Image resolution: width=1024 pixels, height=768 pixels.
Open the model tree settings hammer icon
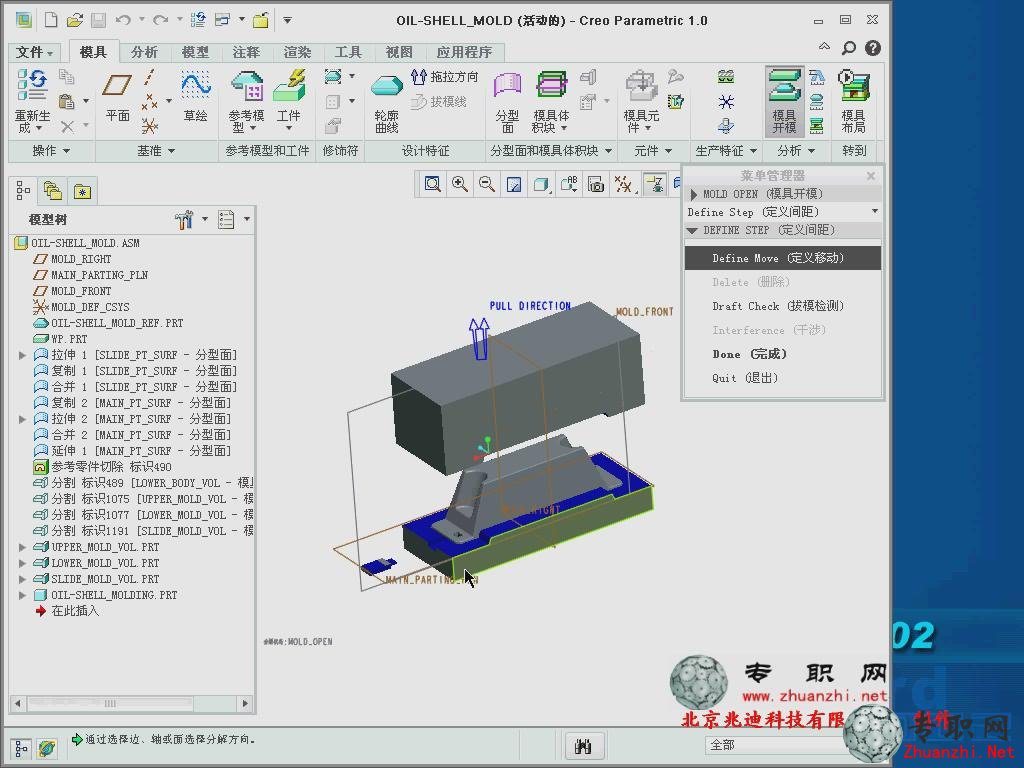[x=184, y=219]
